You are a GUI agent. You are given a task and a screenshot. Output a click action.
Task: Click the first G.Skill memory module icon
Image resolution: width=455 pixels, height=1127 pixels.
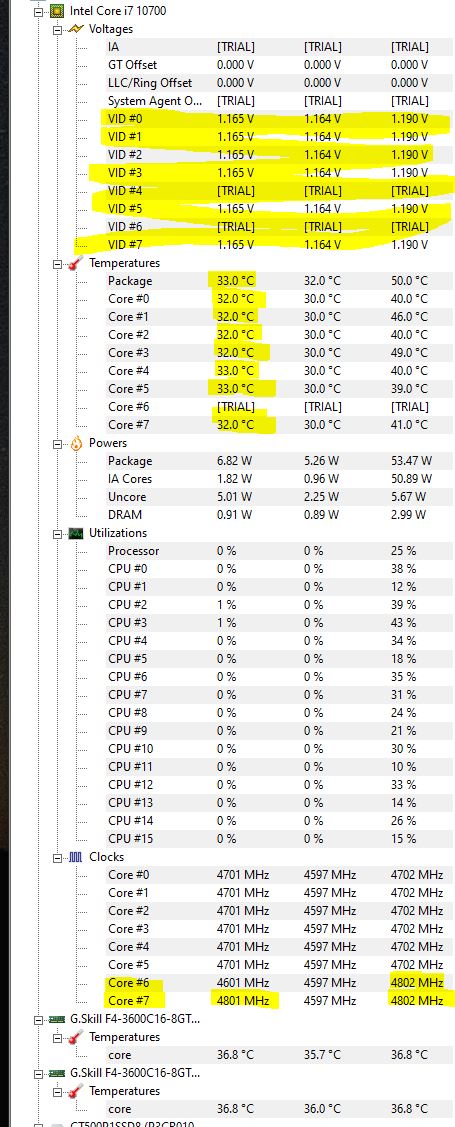[x=57, y=1019]
